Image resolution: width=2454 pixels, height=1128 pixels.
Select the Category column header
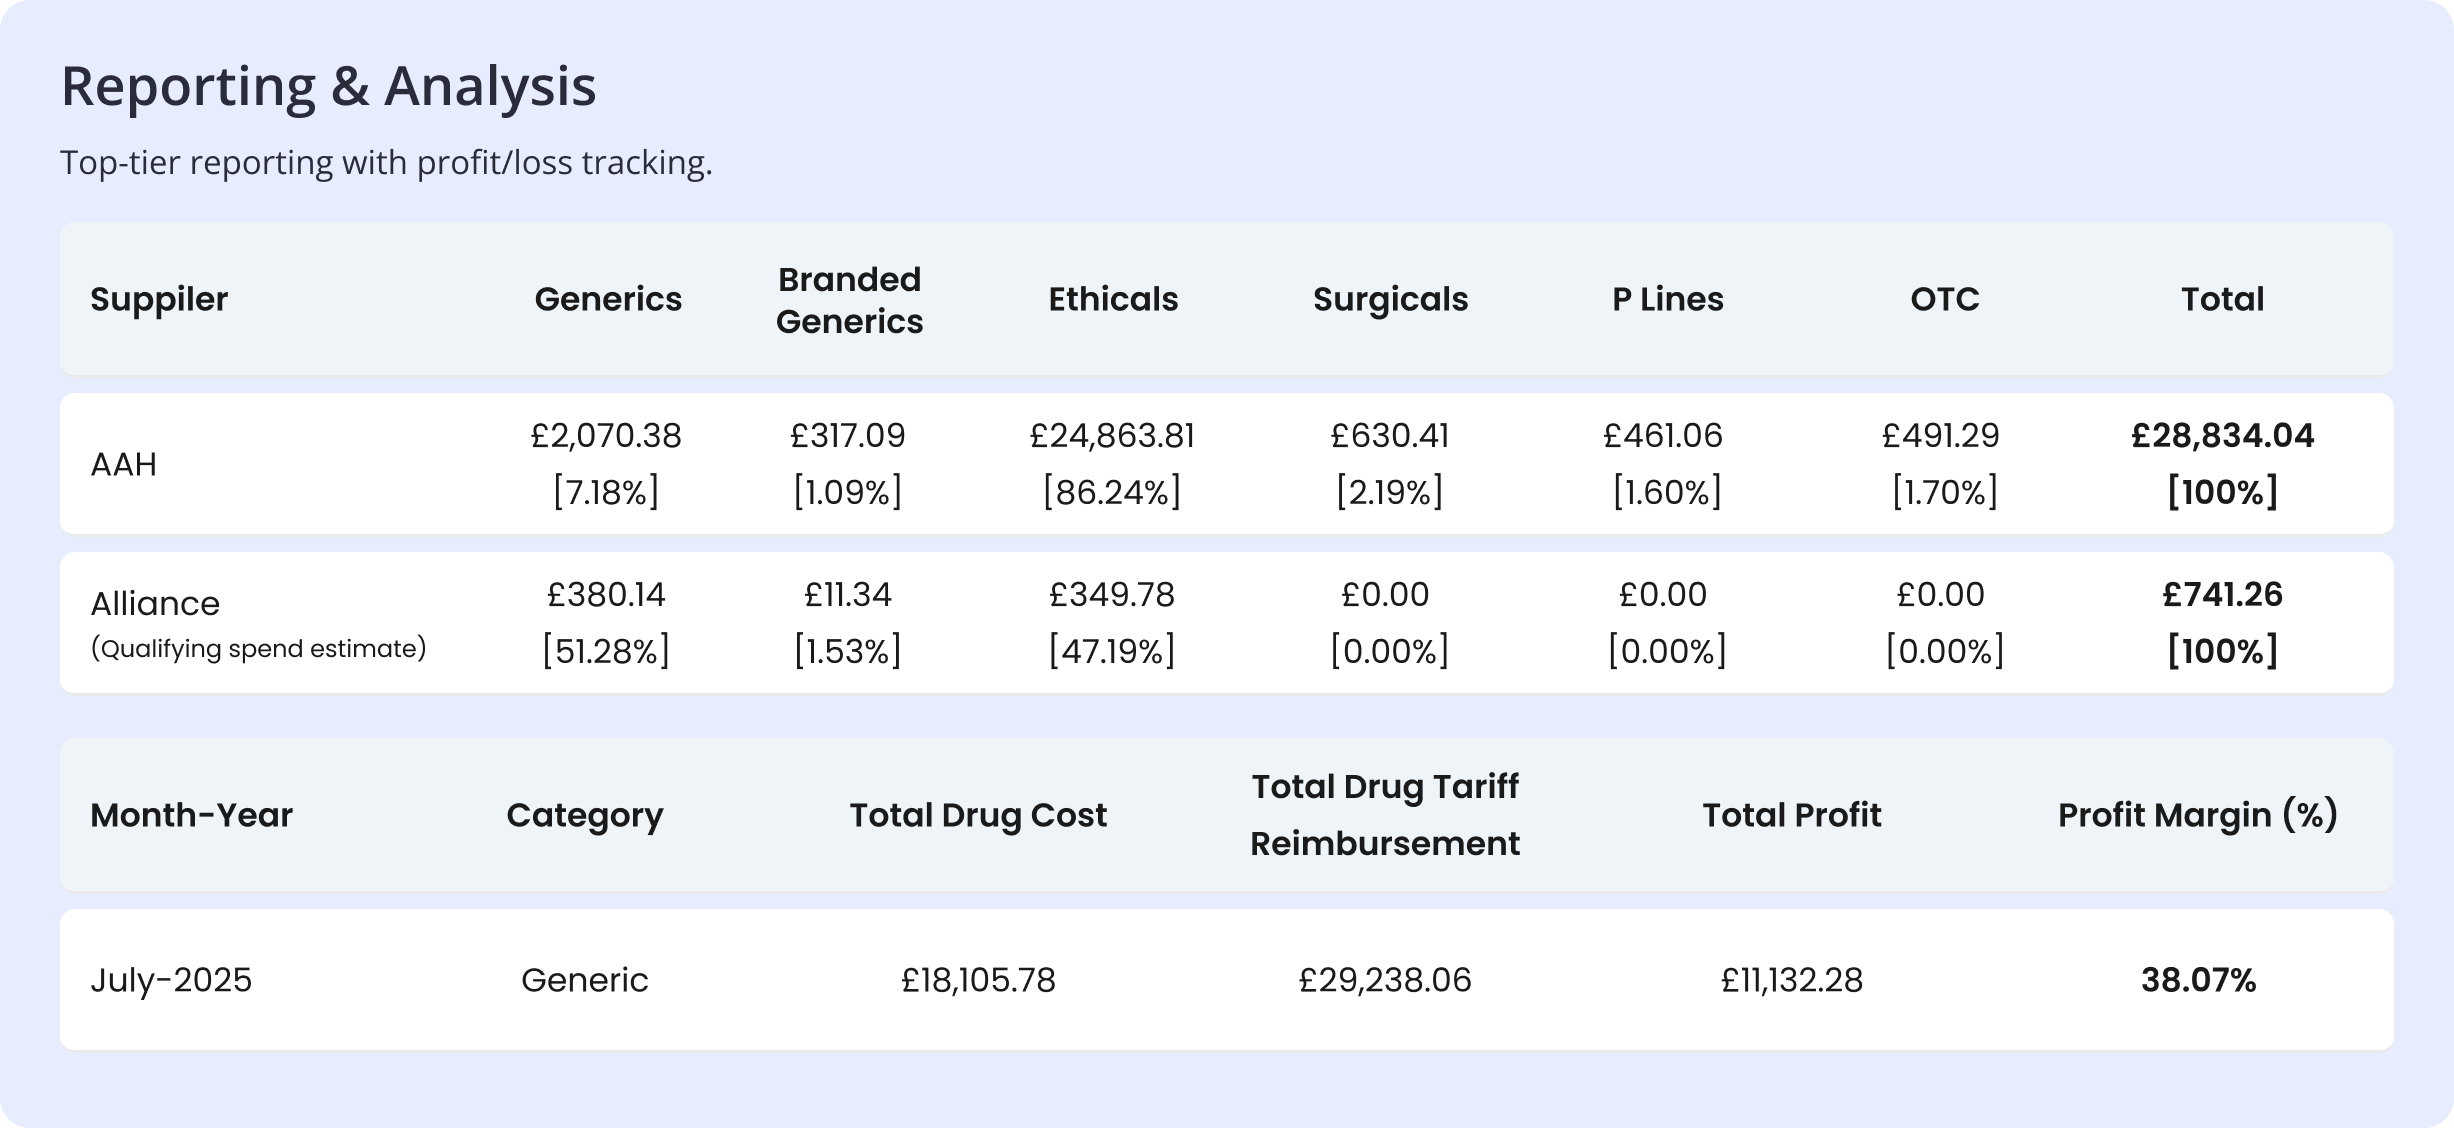click(x=584, y=815)
